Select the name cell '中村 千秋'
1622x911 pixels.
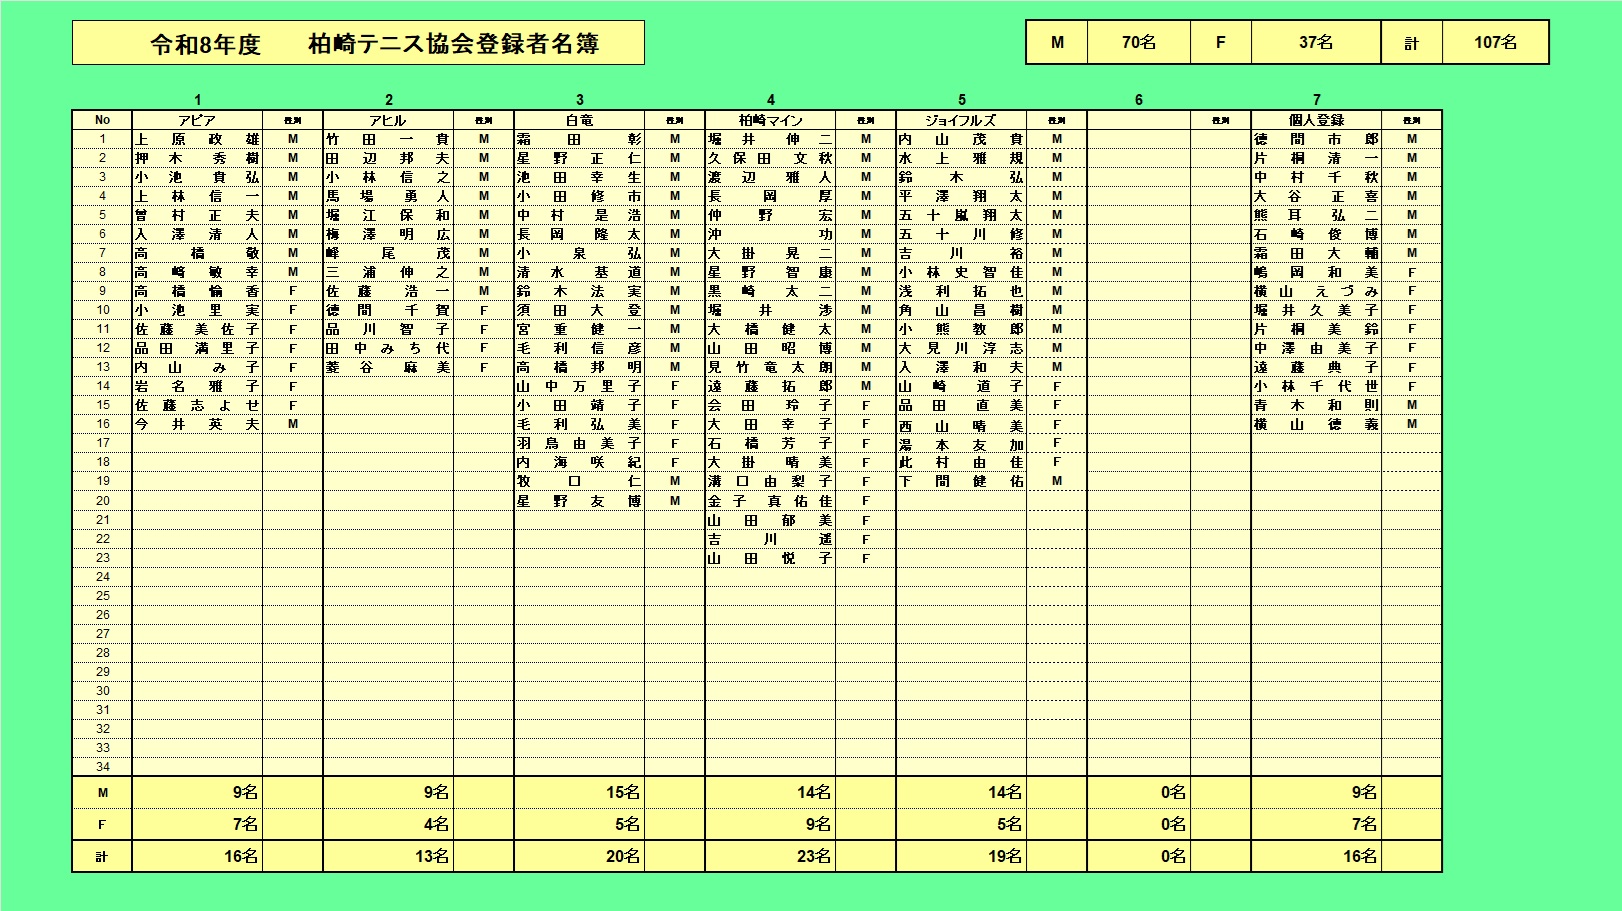coord(1316,177)
